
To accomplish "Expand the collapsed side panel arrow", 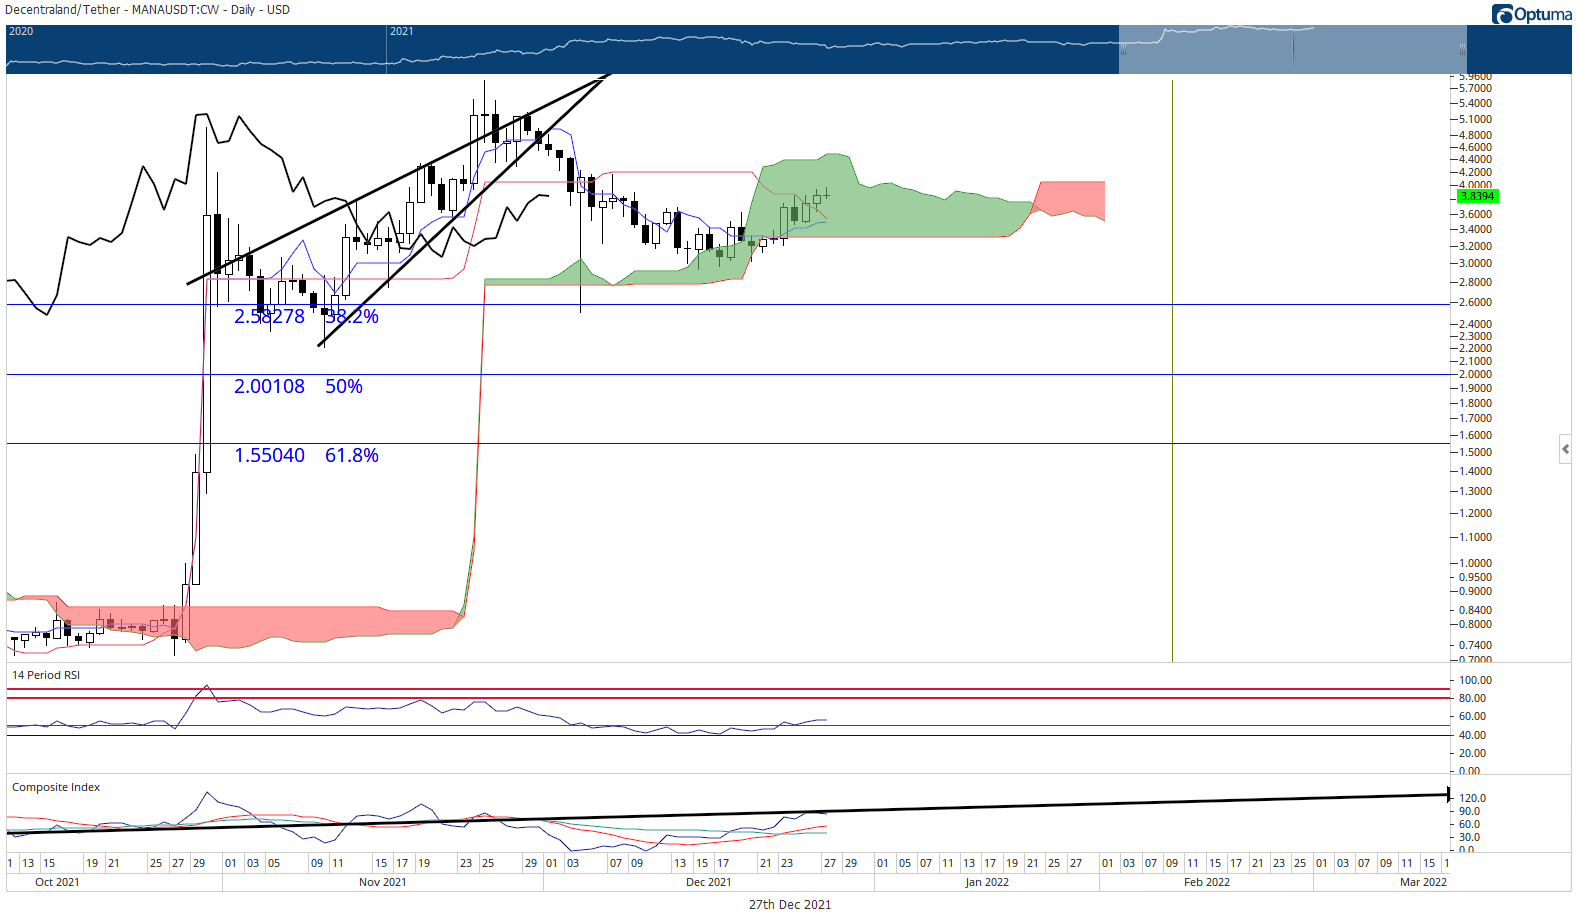I will point(1565,450).
